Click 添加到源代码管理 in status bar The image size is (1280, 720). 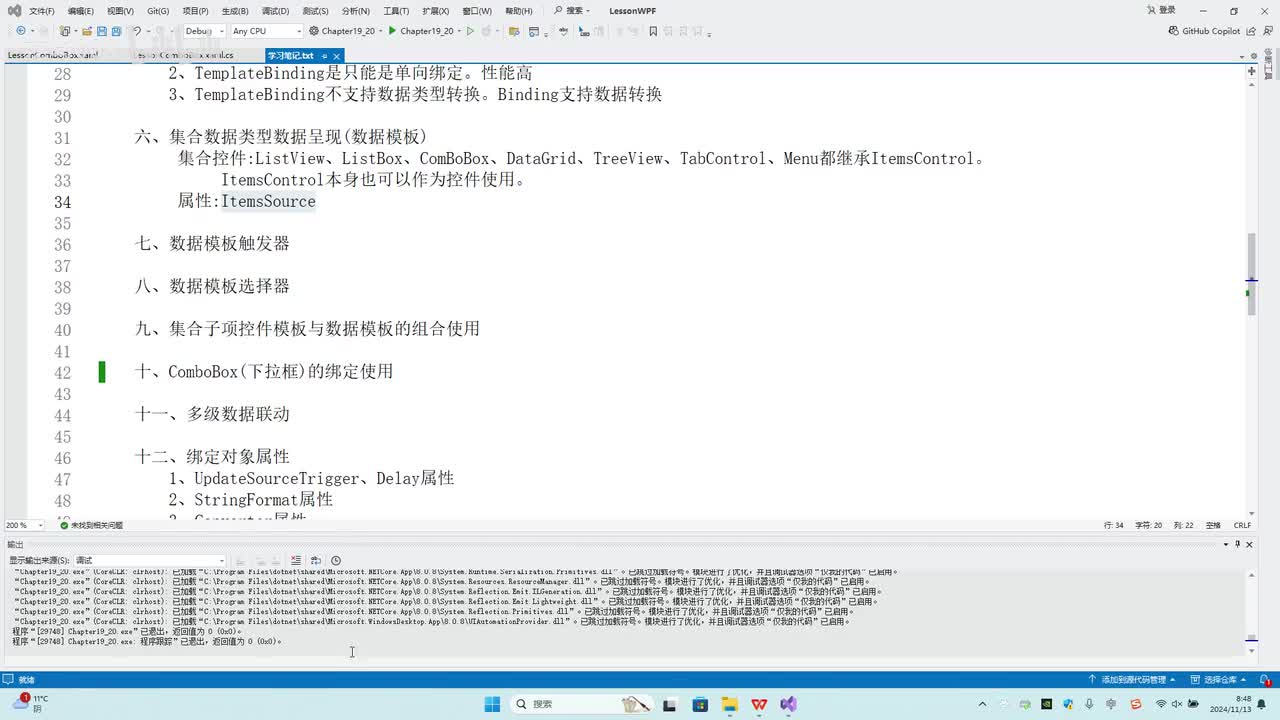pyautogui.click(x=1131, y=680)
